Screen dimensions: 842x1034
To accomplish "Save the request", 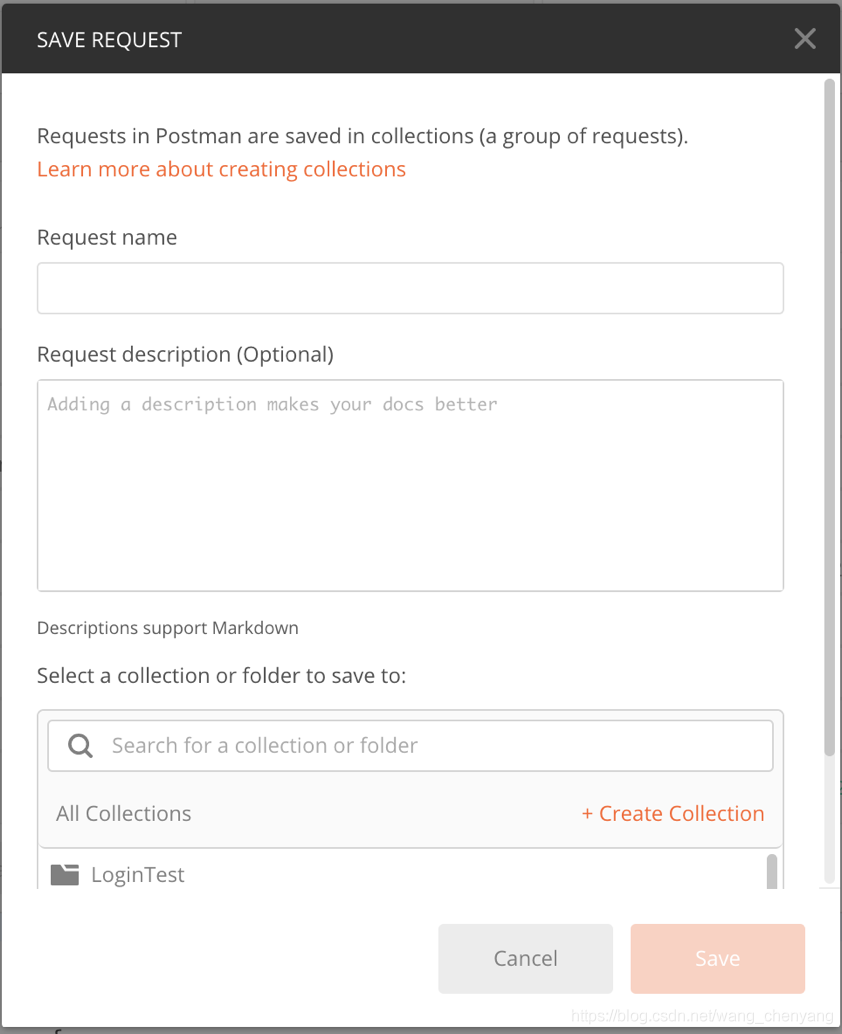I will pyautogui.click(x=717, y=958).
